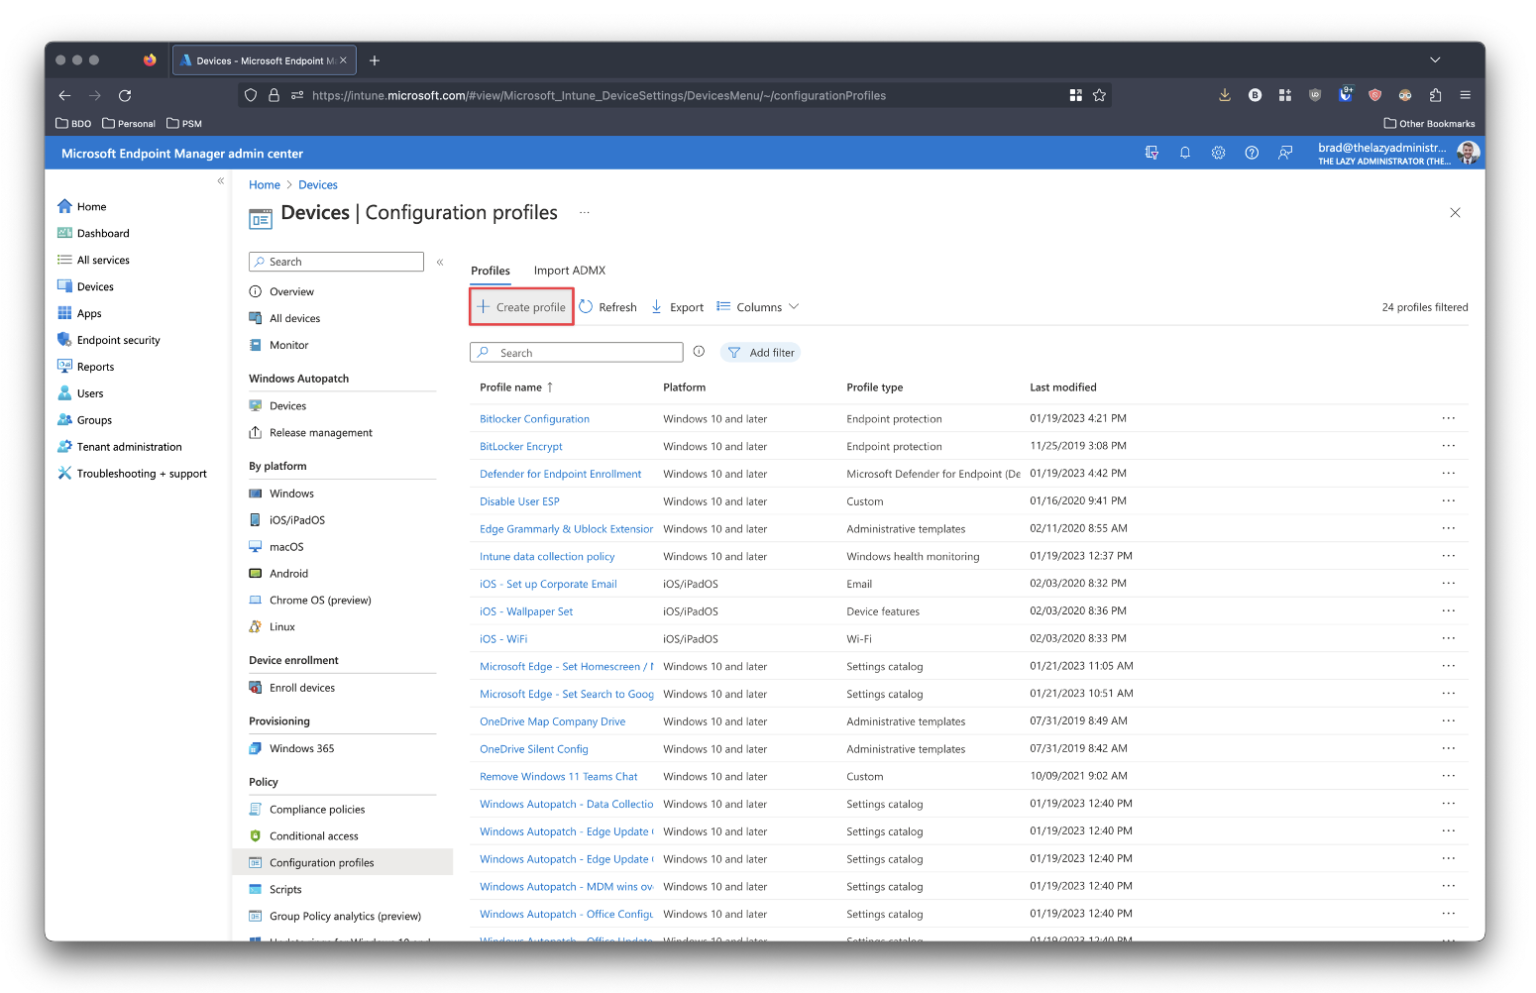
Task: Click Add filter button
Action: point(760,353)
